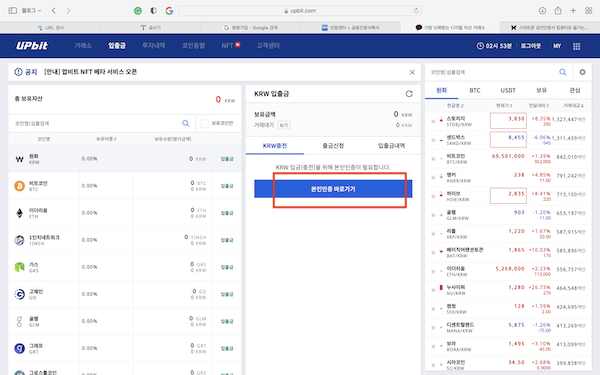
Task: Reload page with address bar refresh icon
Action: (x=416, y=11)
